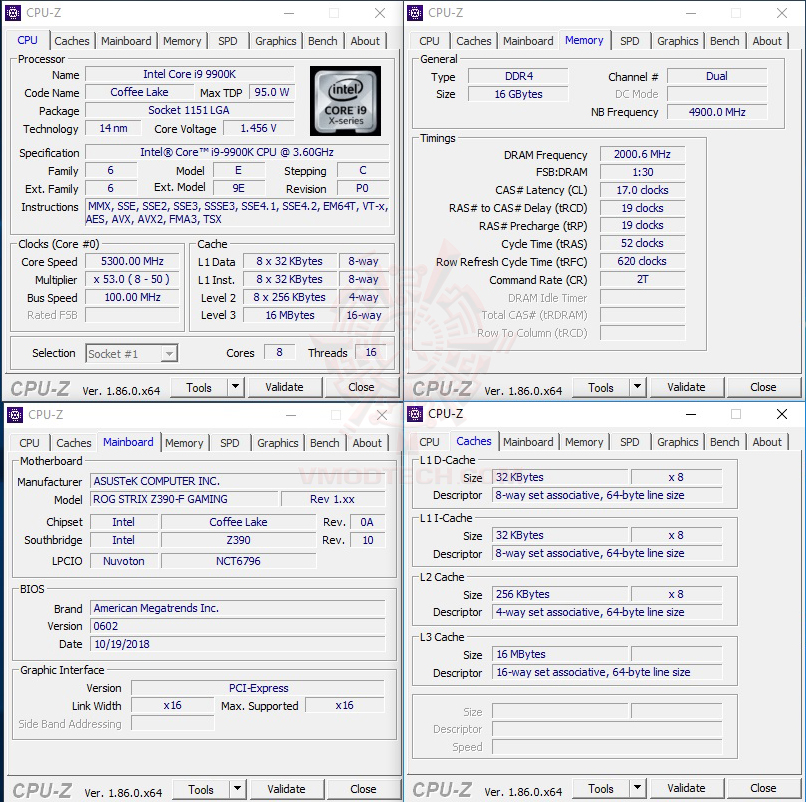Click the CPU-Z icon on the Caches window title bar
The image size is (806, 802).
(x=414, y=414)
